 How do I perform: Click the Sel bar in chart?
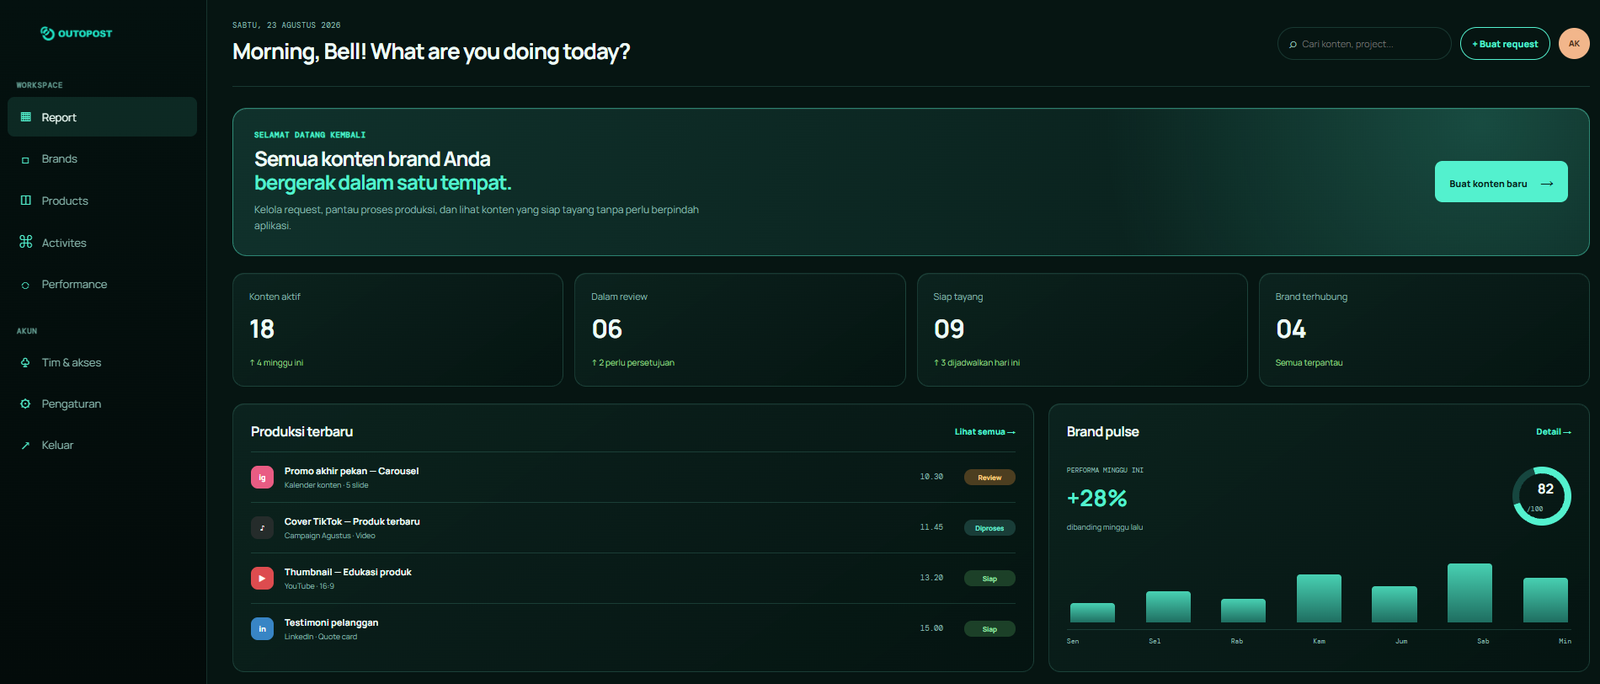click(1168, 607)
